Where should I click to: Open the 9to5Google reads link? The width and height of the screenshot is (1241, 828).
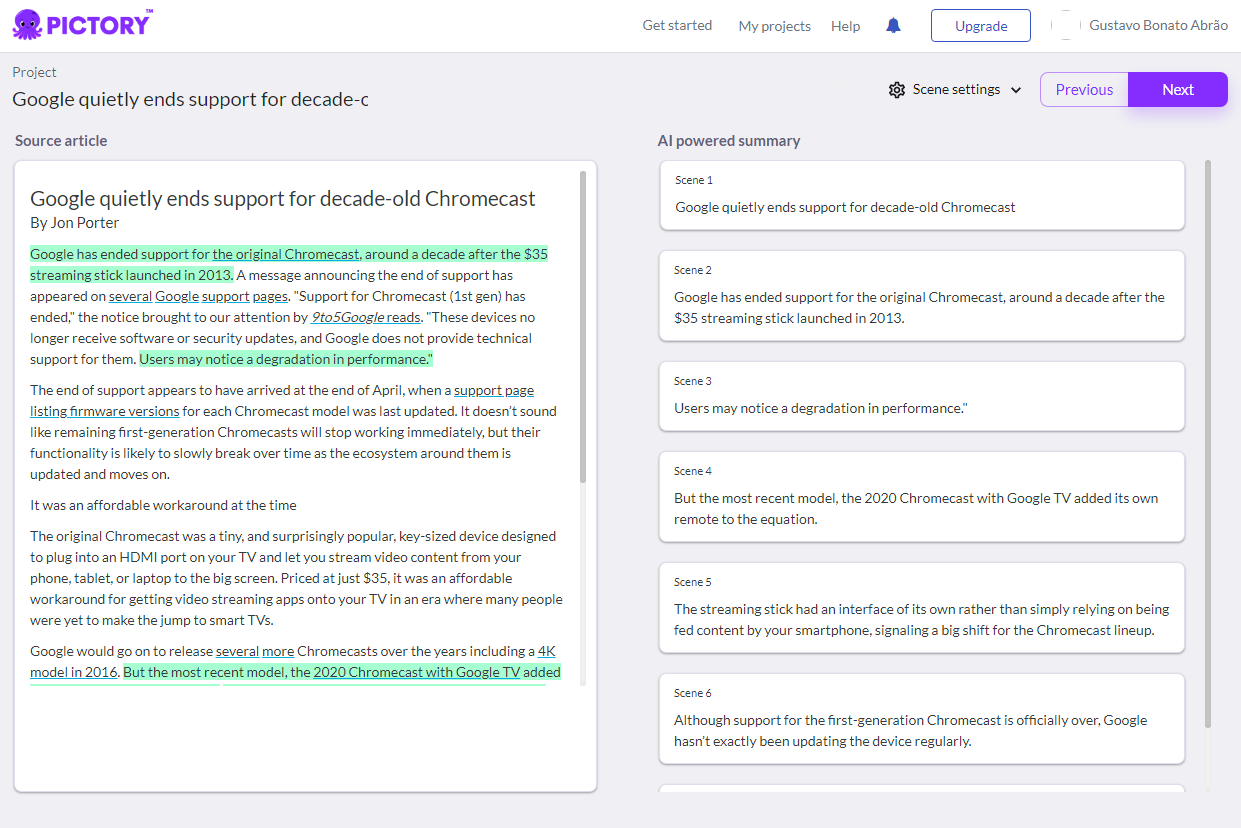[x=365, y=317]
